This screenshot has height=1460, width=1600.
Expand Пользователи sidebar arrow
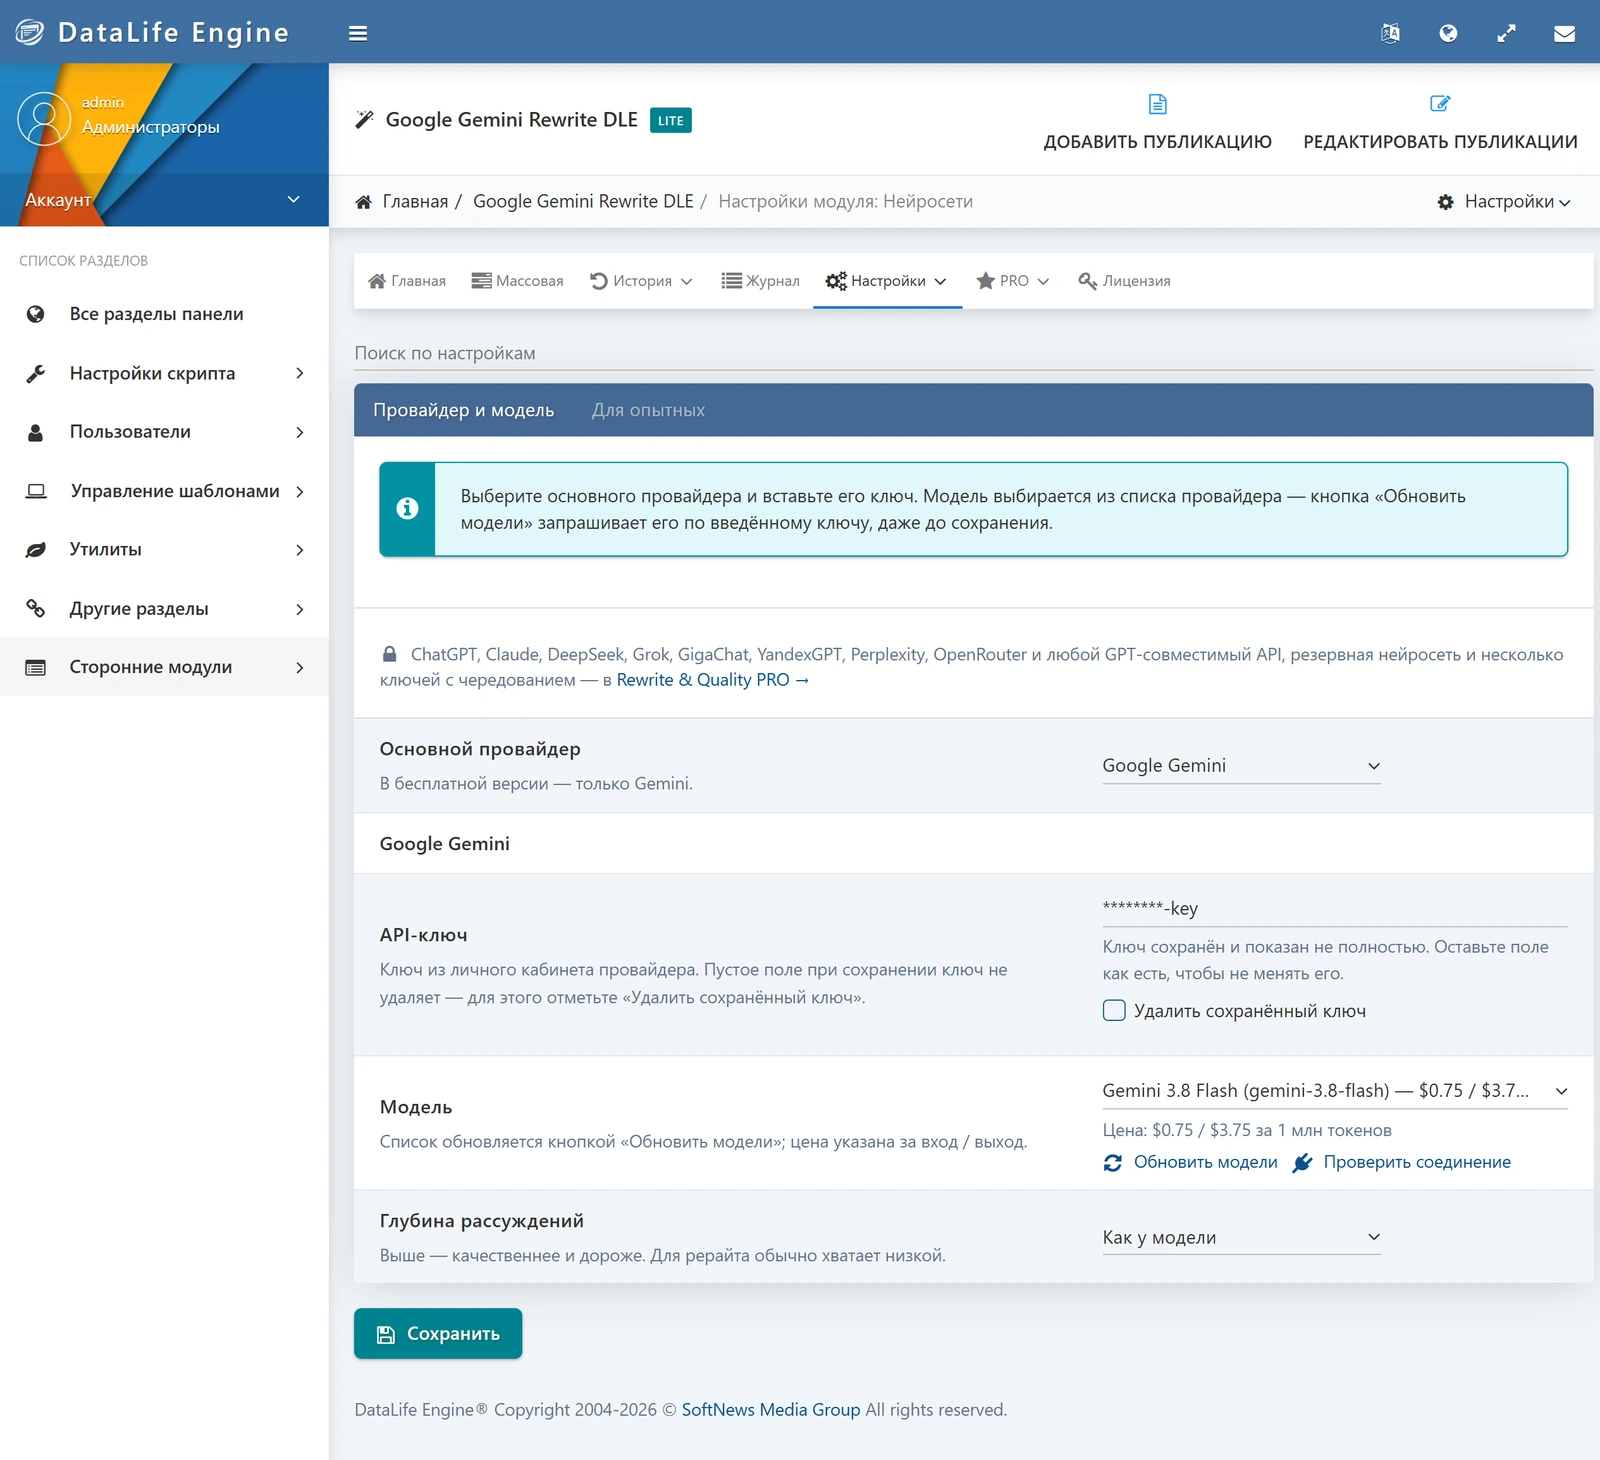coord(299,432)
